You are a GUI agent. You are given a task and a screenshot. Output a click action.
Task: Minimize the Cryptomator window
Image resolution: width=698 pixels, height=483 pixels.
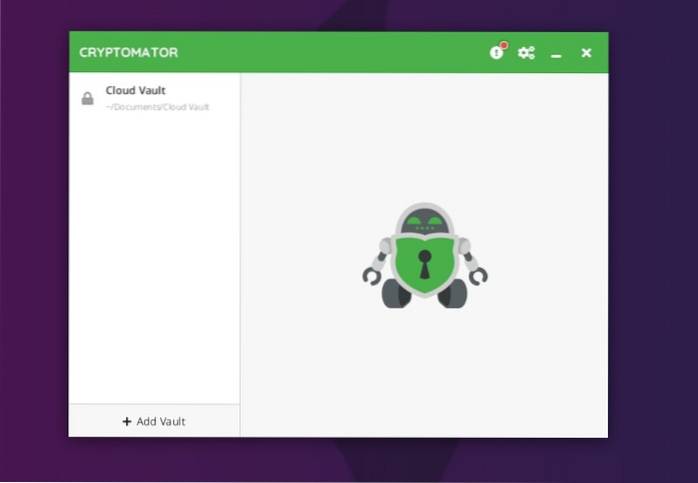556,53
